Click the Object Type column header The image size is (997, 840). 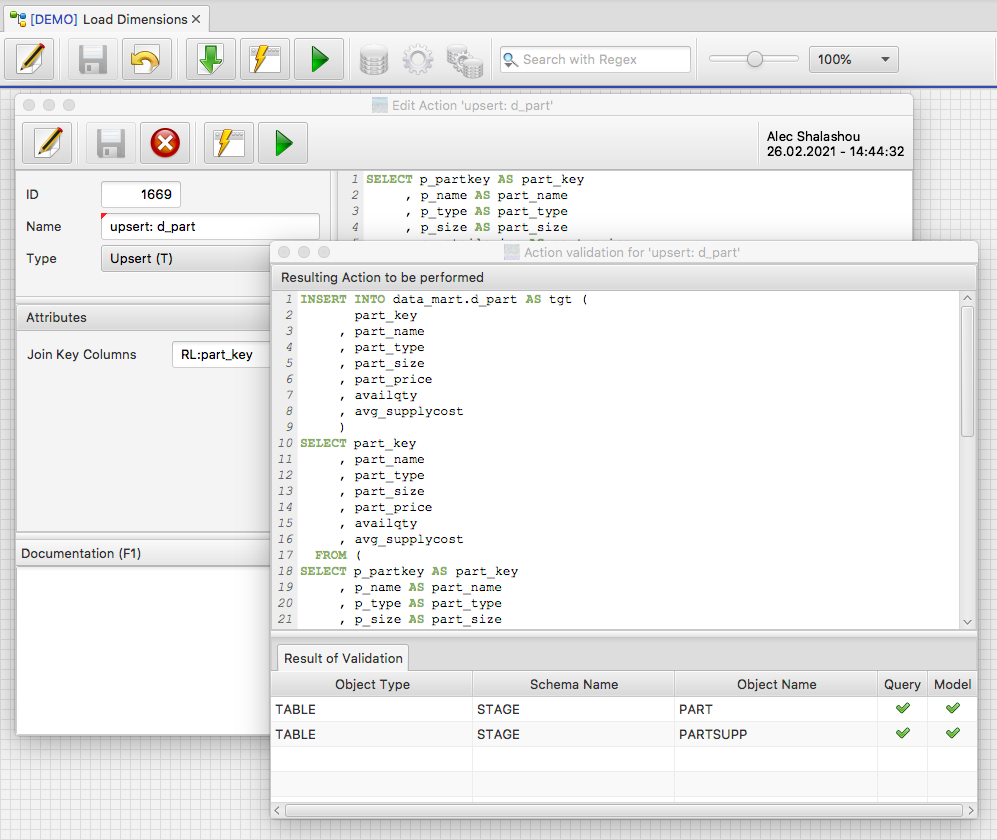[x=371, y=685]
